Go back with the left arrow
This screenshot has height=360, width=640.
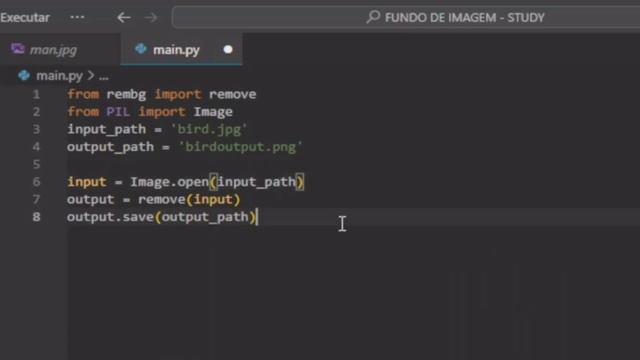point(124,18)
